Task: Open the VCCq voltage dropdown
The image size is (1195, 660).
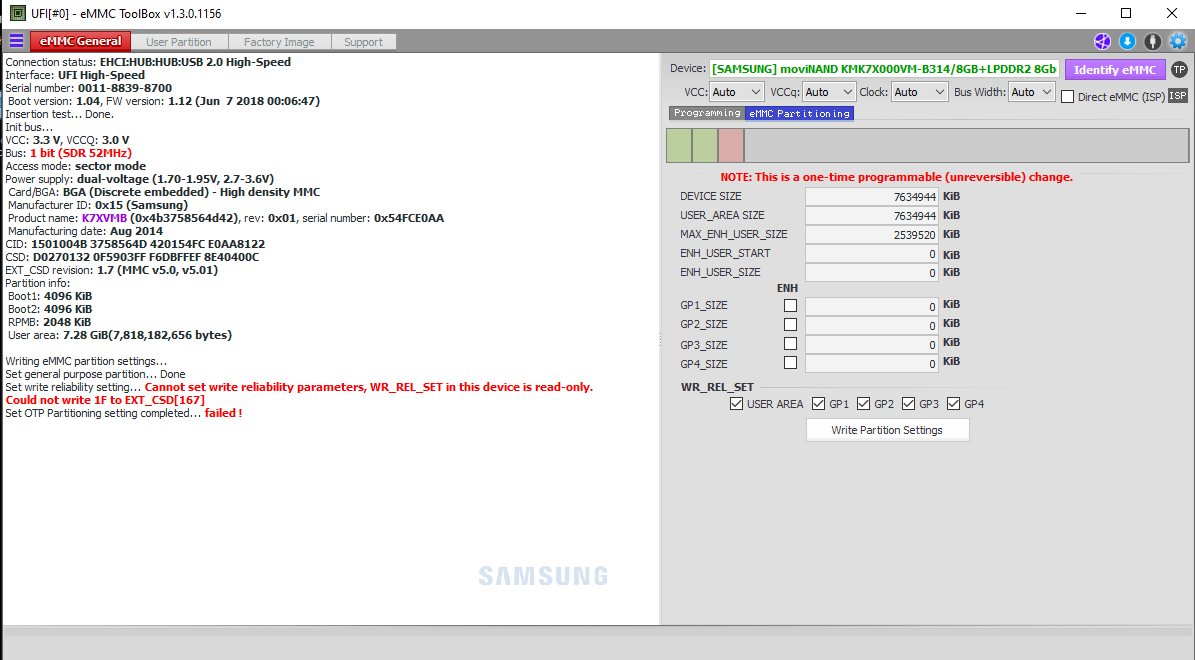Action: click(x=829, y=92)
